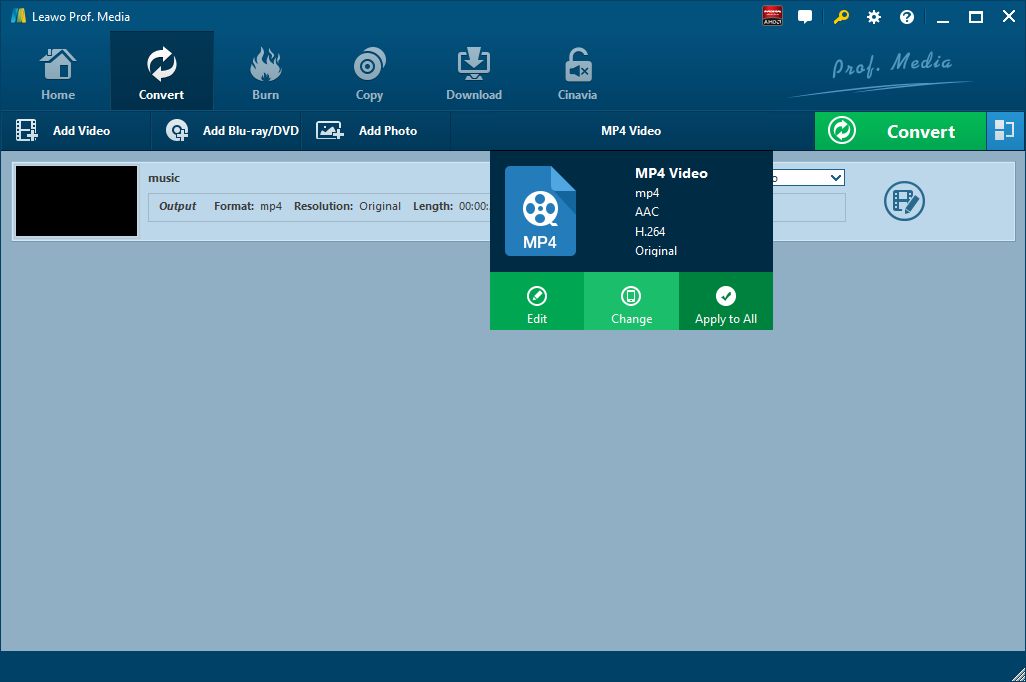Start conversion with the green Convert button

point(899,131)
